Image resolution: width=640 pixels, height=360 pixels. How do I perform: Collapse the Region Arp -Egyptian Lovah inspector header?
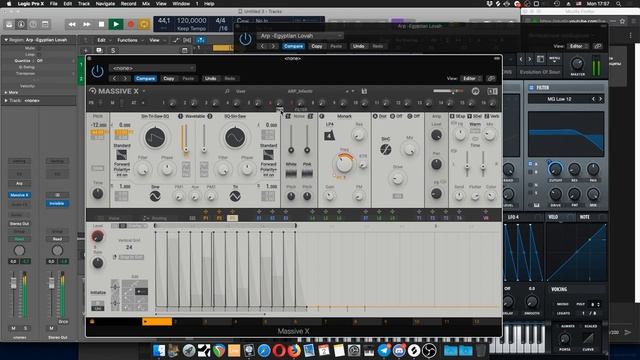click(6, 40)
